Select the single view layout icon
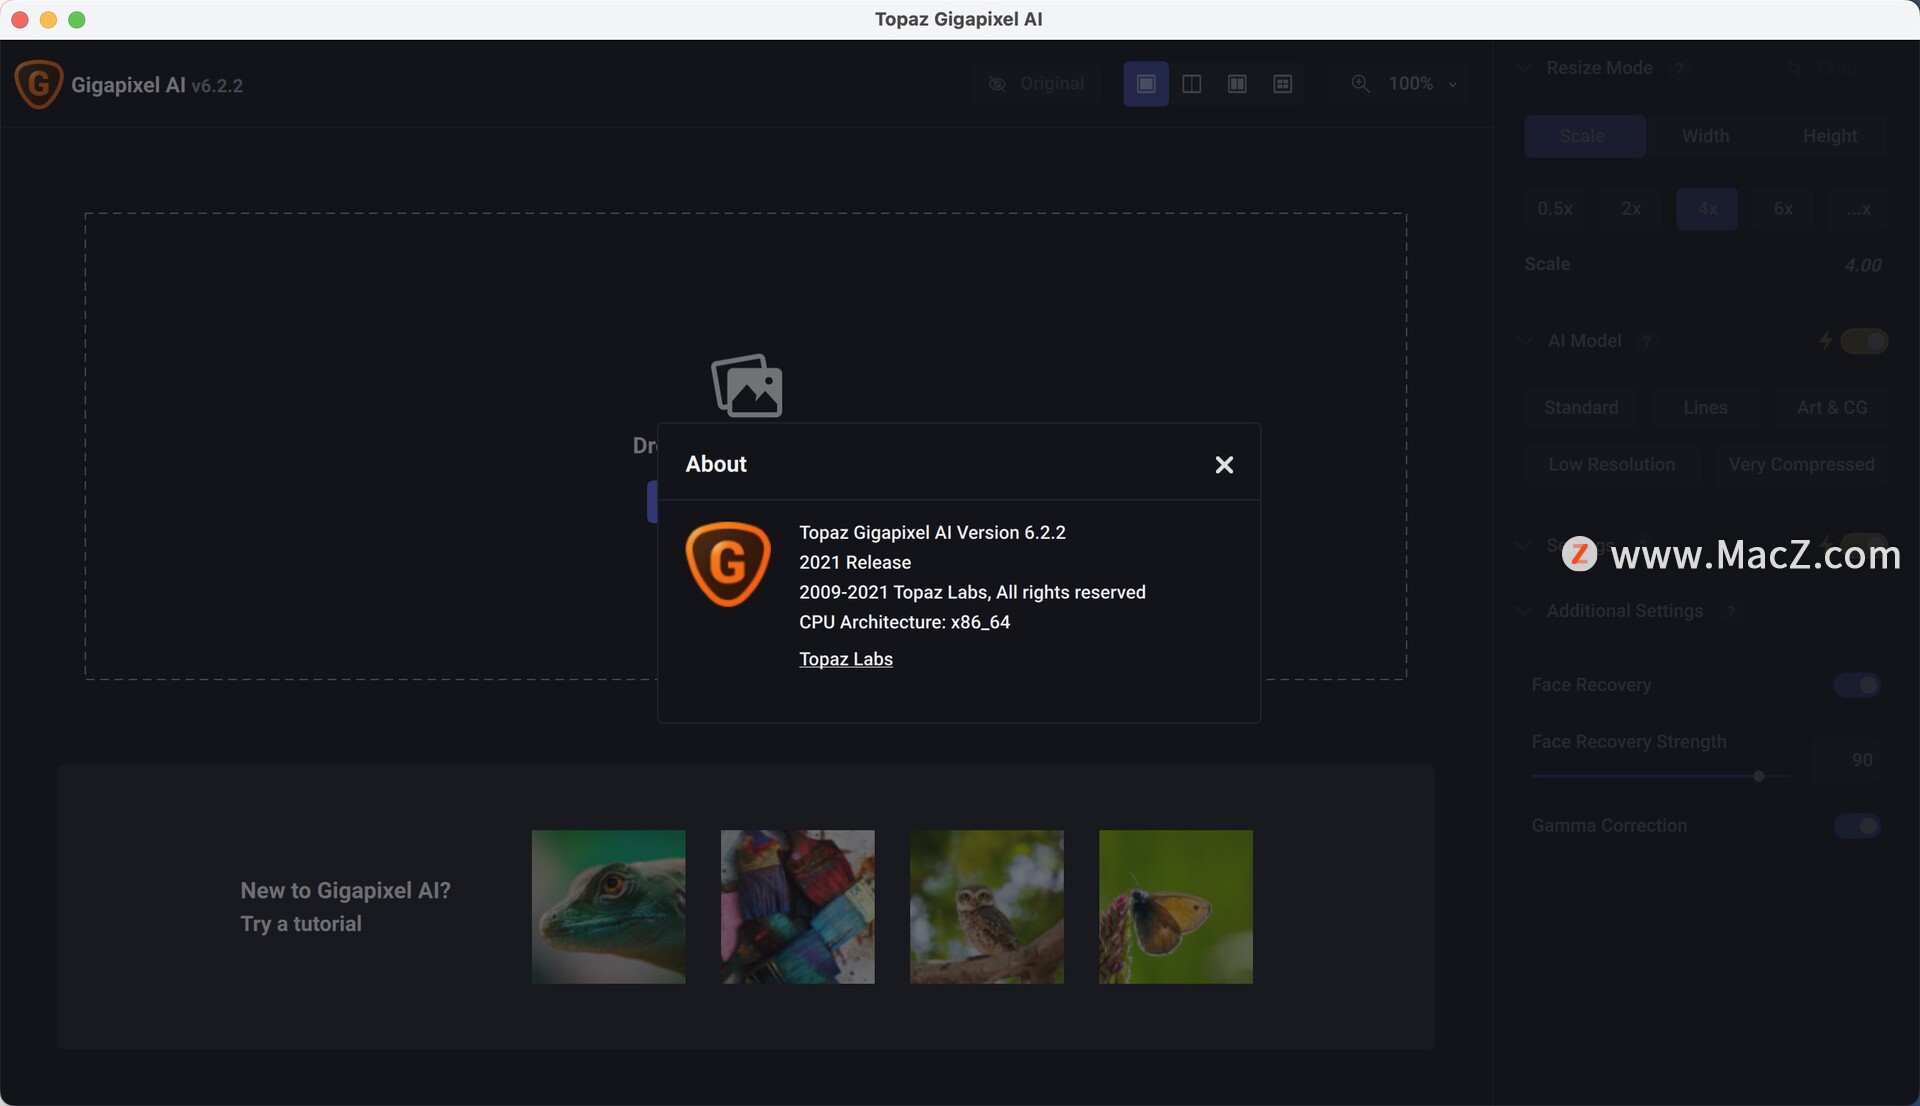Viewport: 1920px width, 1106px height. coord(1146,84)
